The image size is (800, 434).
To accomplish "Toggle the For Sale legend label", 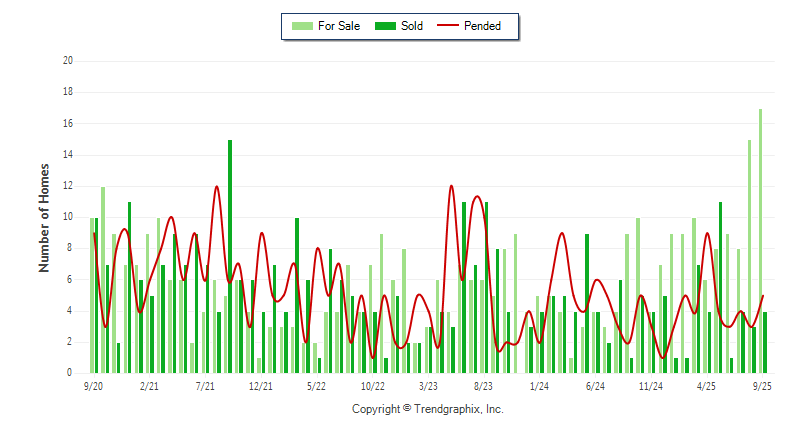I will [x=338, y=26].
